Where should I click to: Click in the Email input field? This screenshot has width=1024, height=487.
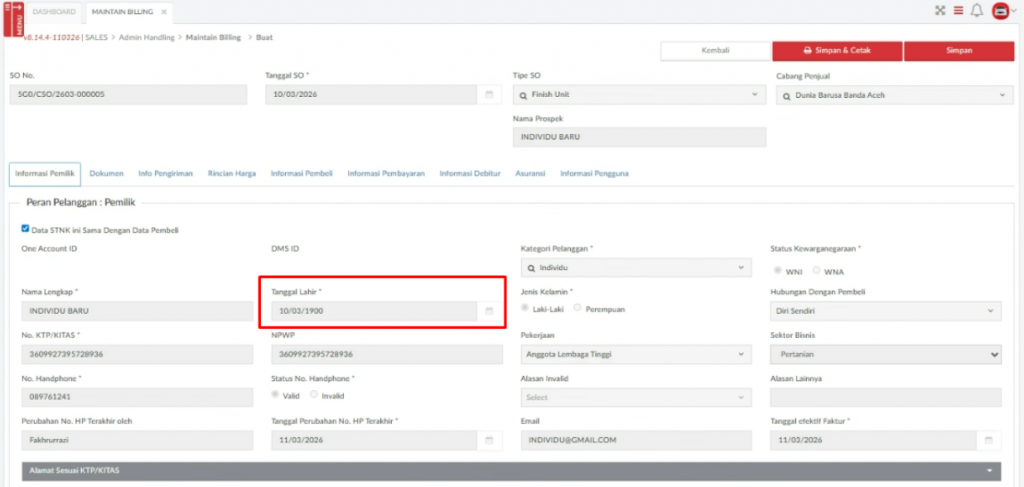tap(639, 440)
